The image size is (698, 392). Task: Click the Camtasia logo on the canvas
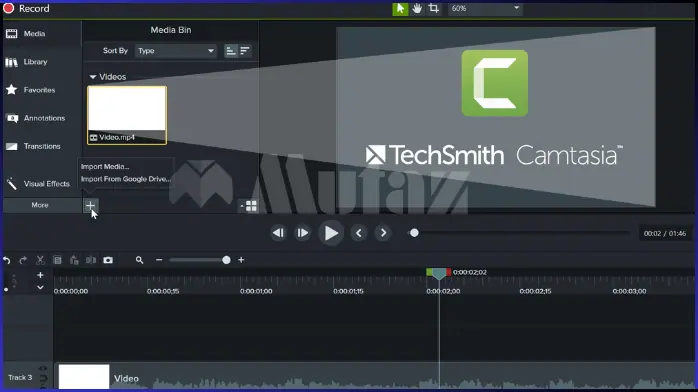(495, 83)
